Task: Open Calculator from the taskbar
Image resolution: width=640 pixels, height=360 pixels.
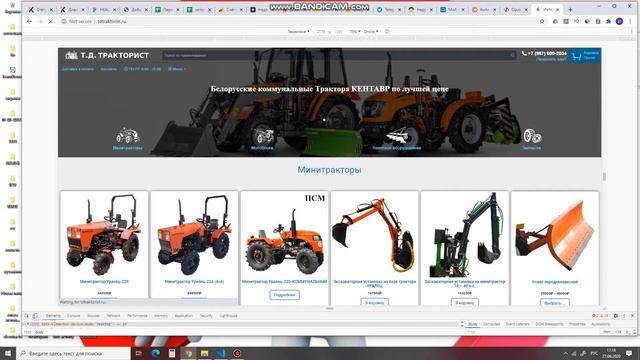Action: (172, 353)
